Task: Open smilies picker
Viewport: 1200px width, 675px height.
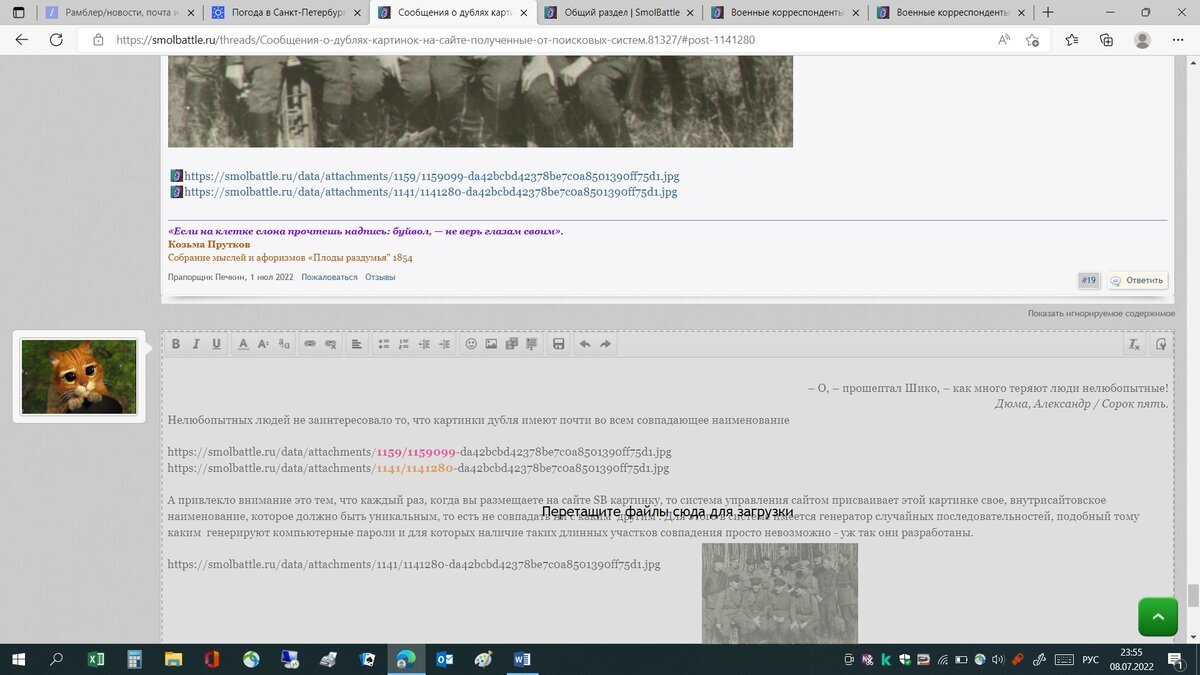Action: tap(471, 344)
